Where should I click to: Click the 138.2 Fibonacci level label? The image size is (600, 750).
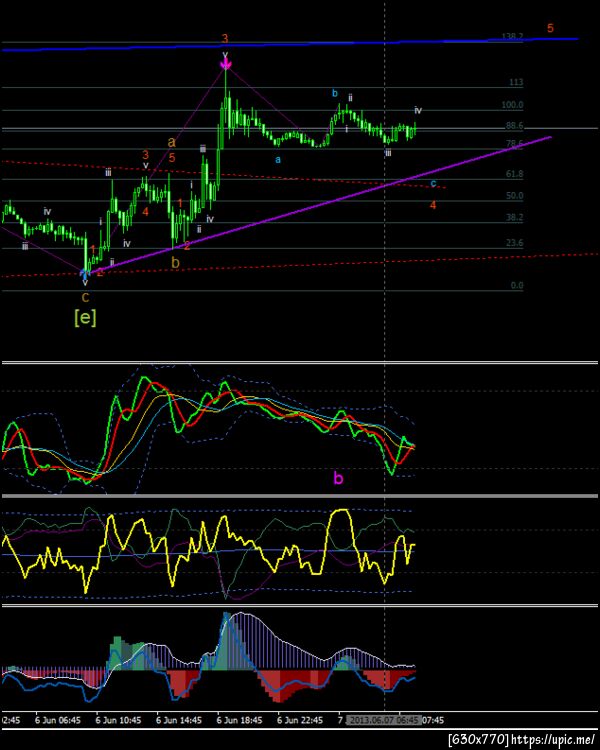512,37
